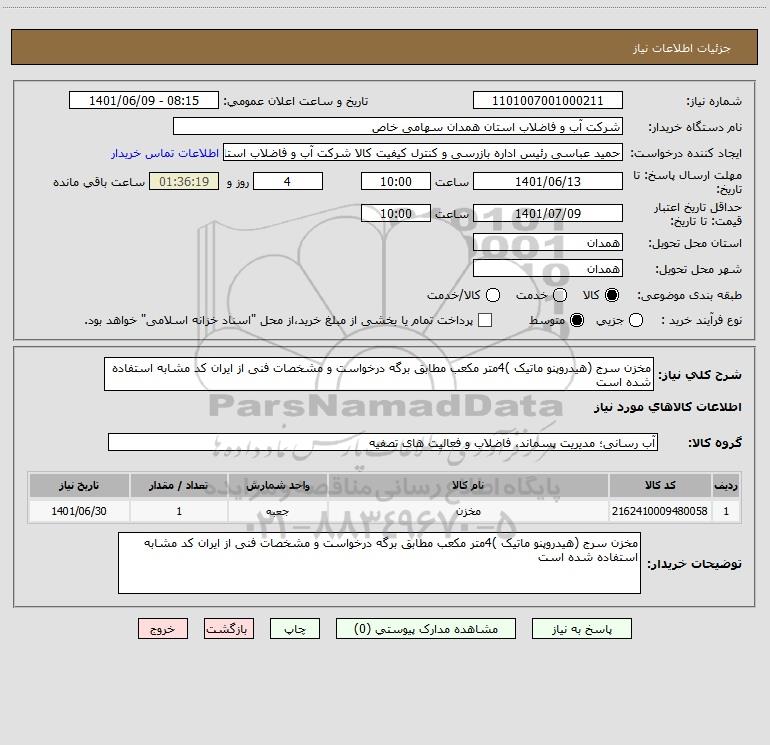Image resolution: width=770 pixels, height=745 pixels.
Task: Click the کد کالا column header
Action: [660, 485]
